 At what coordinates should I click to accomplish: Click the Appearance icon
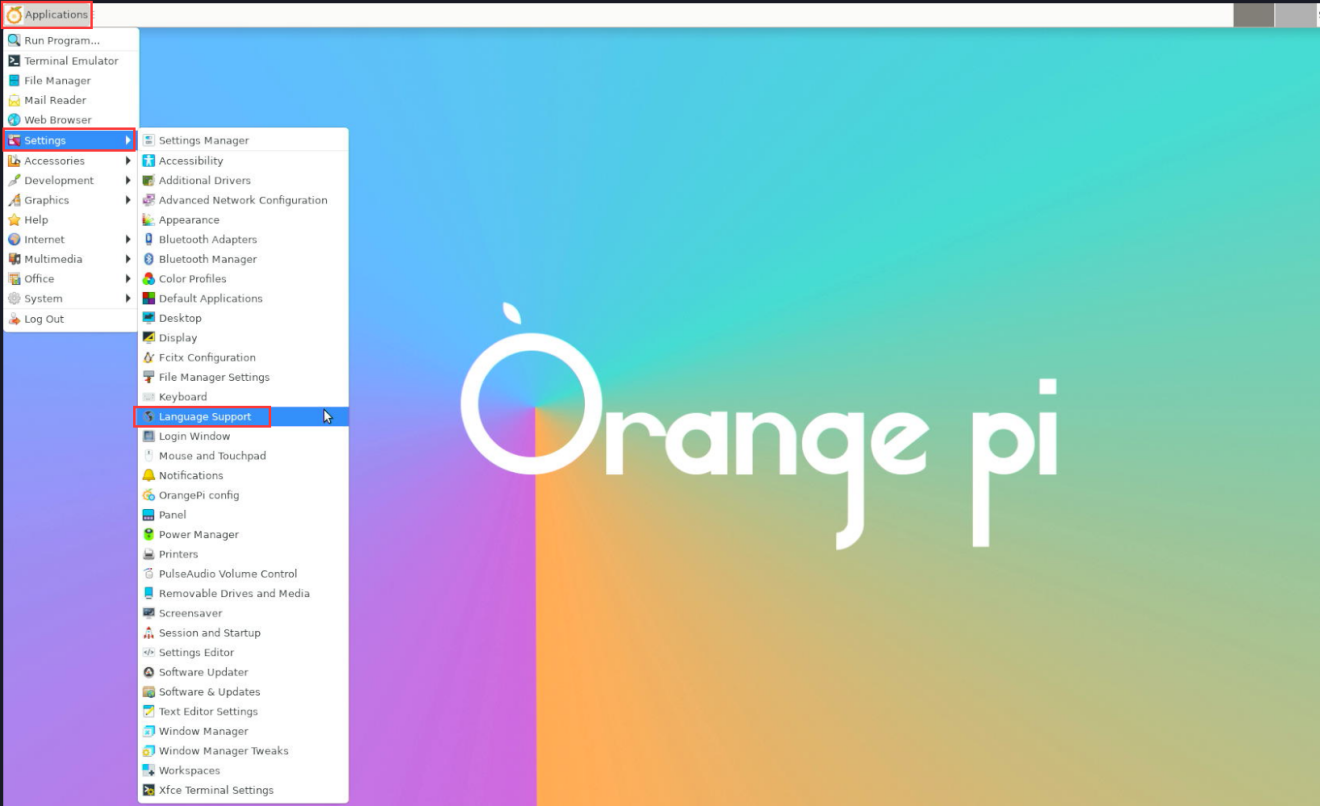pos(149,220)
